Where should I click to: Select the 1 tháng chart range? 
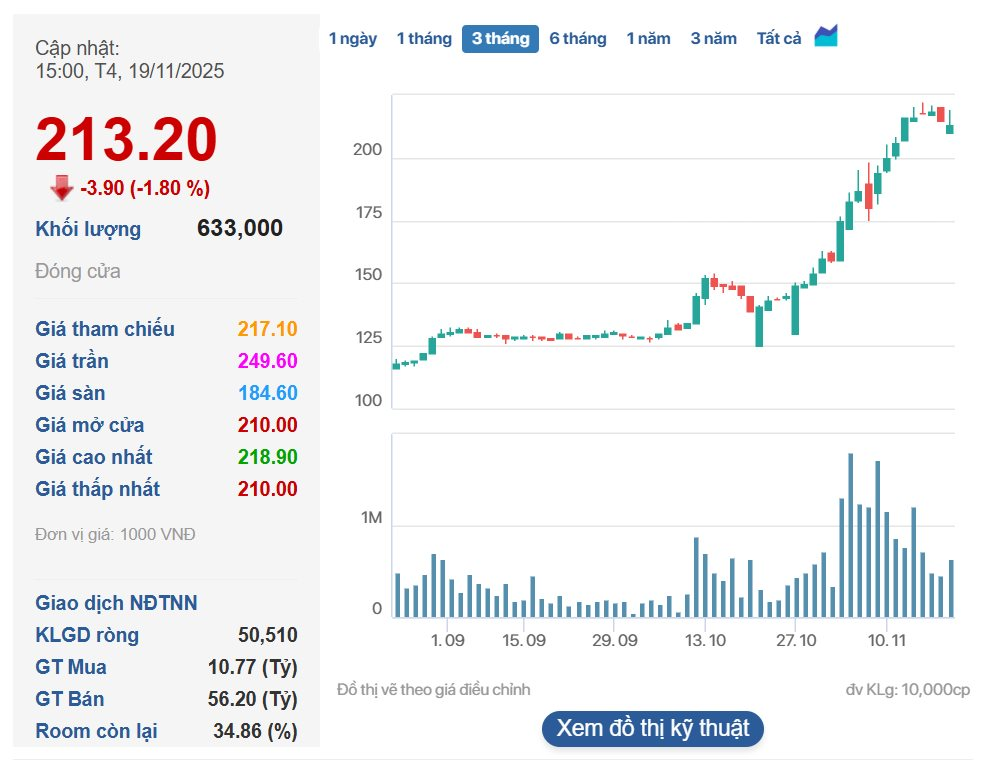424,39
